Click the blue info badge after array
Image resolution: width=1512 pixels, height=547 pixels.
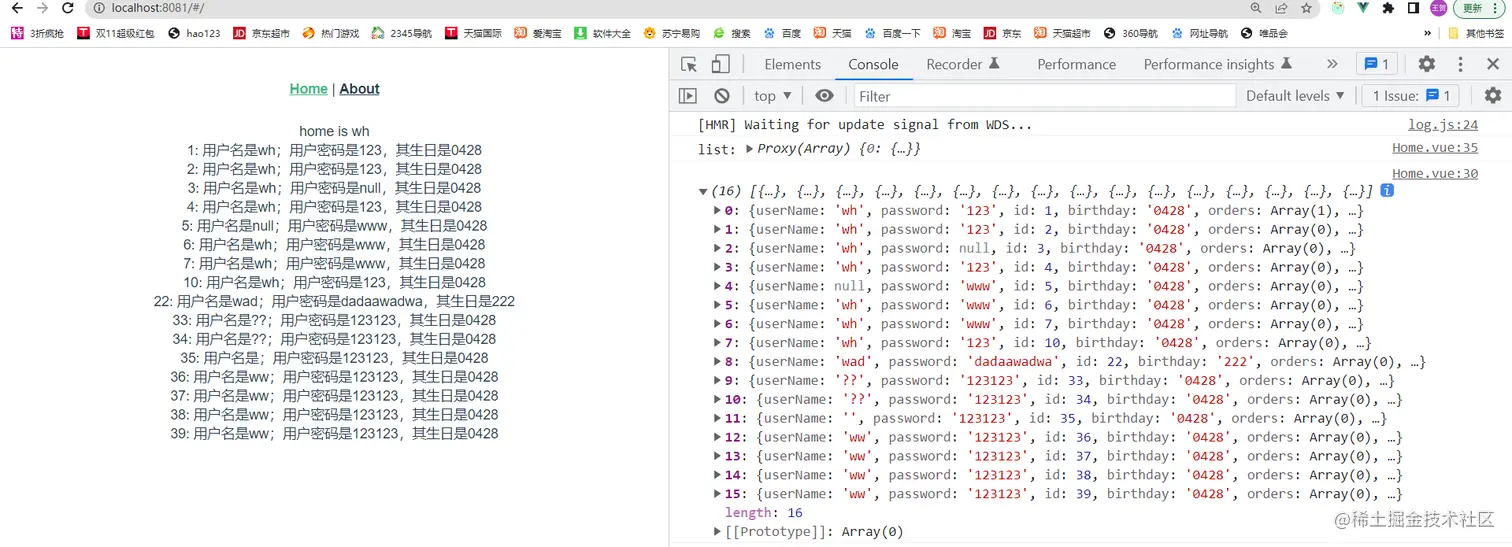[x=1387, y=191]
